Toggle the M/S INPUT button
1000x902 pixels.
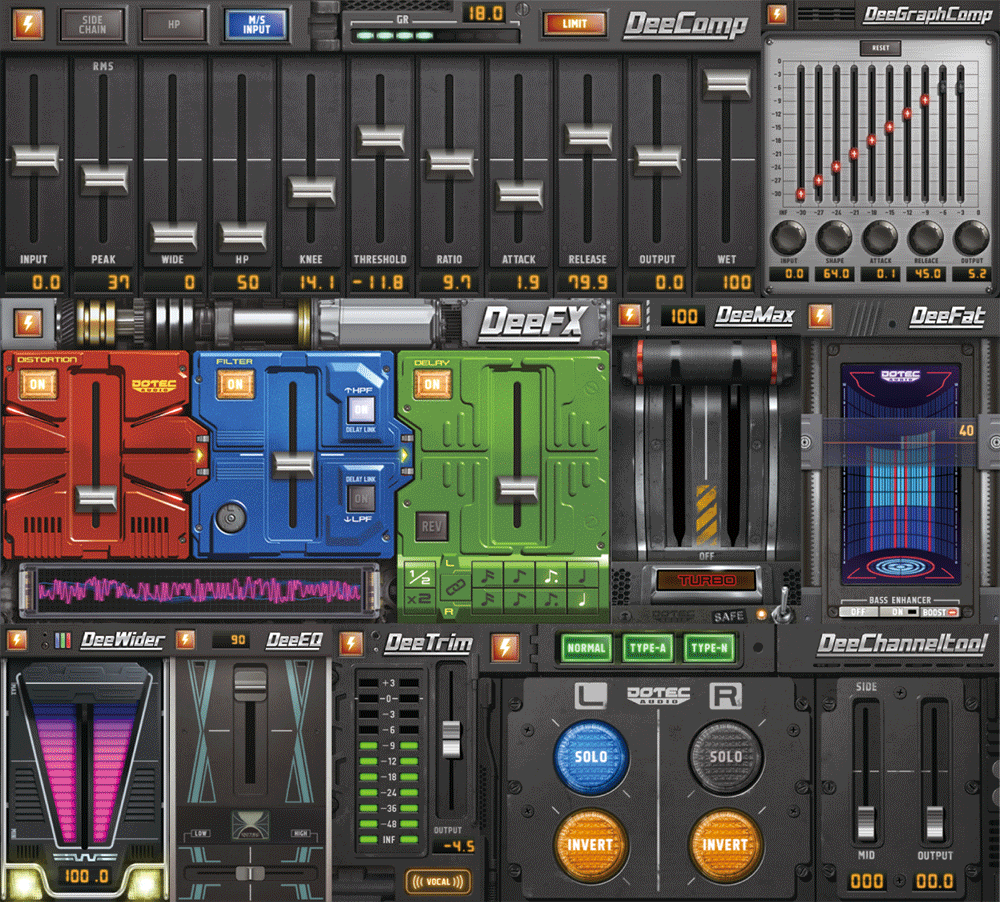(256, 24)
